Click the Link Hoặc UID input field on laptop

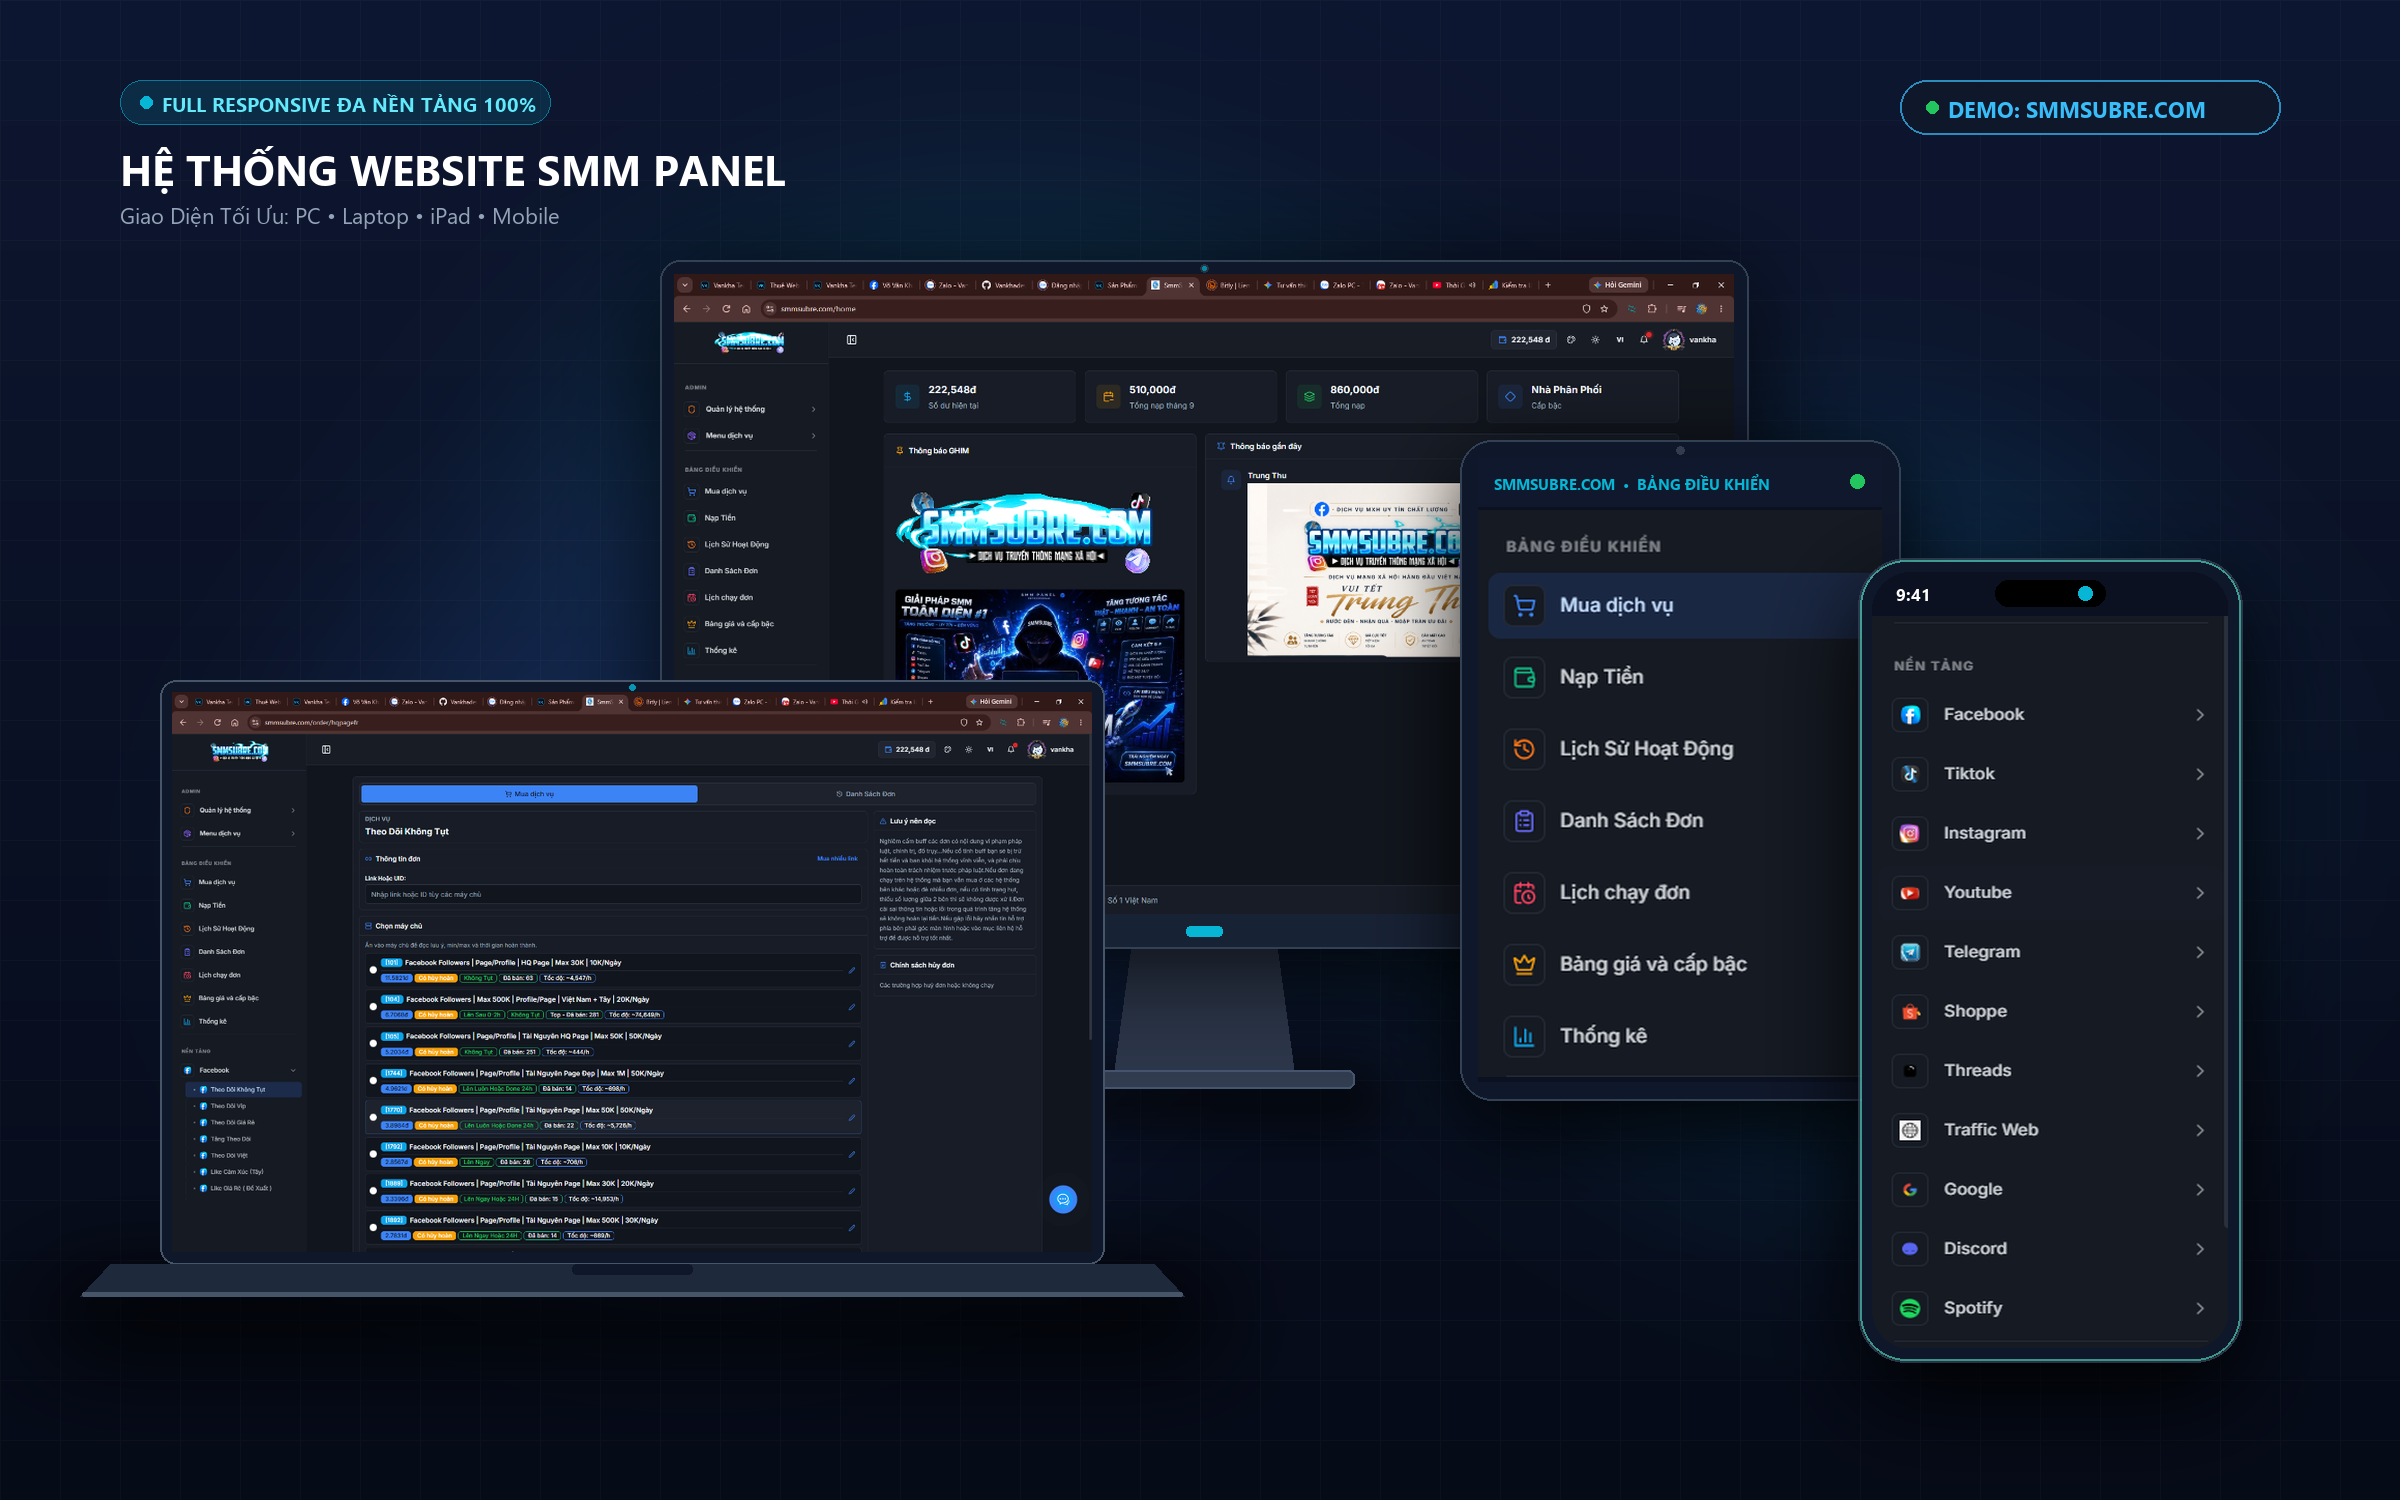coord(612,895)
